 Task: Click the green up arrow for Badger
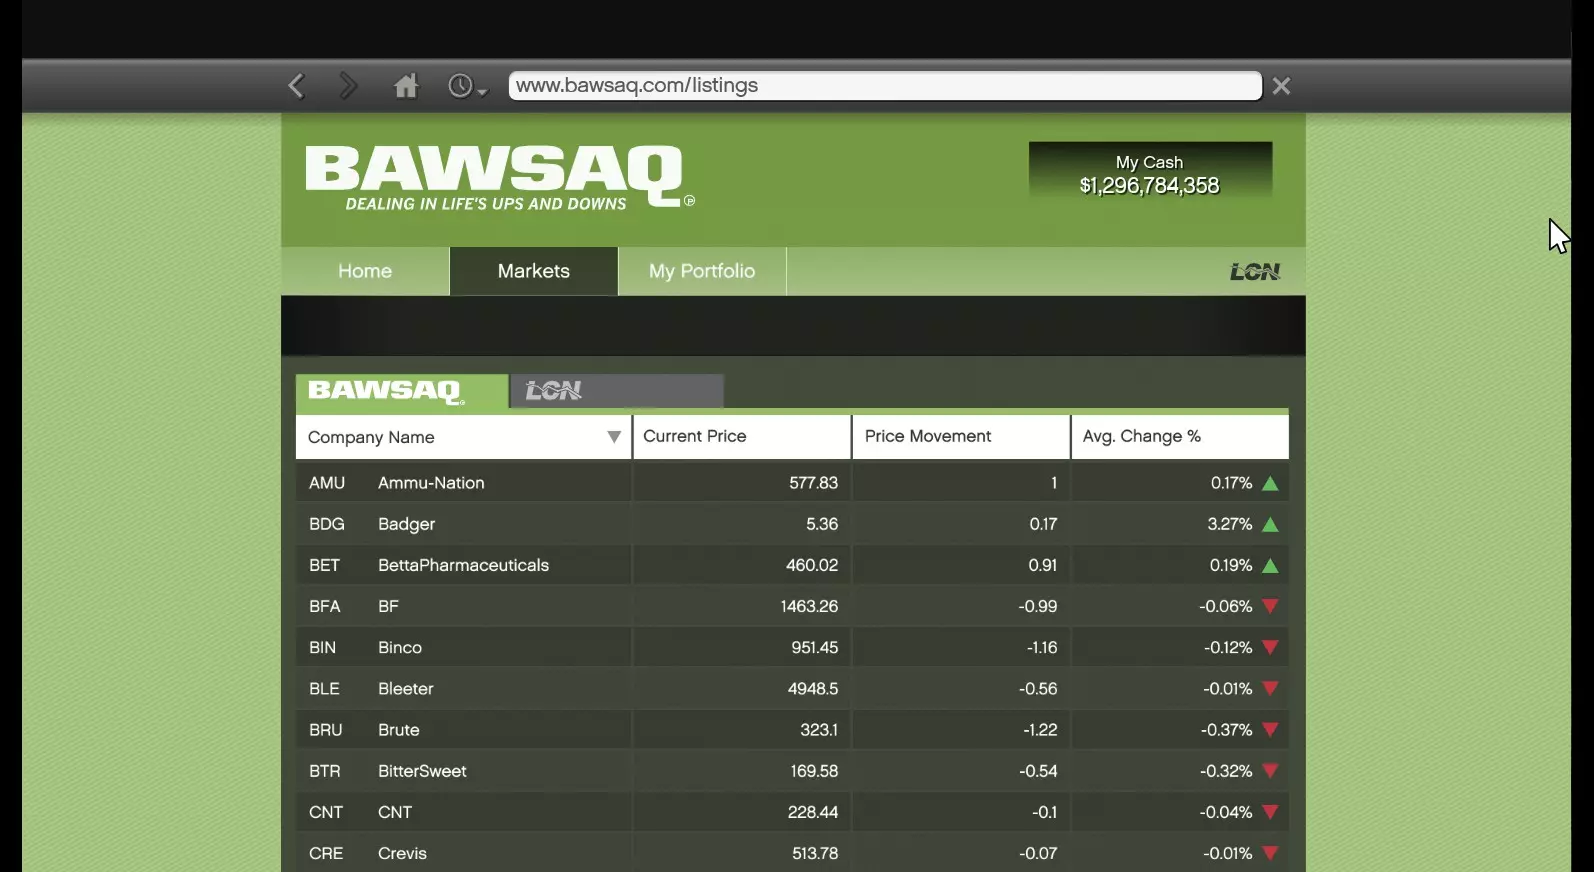(1270, 525)
